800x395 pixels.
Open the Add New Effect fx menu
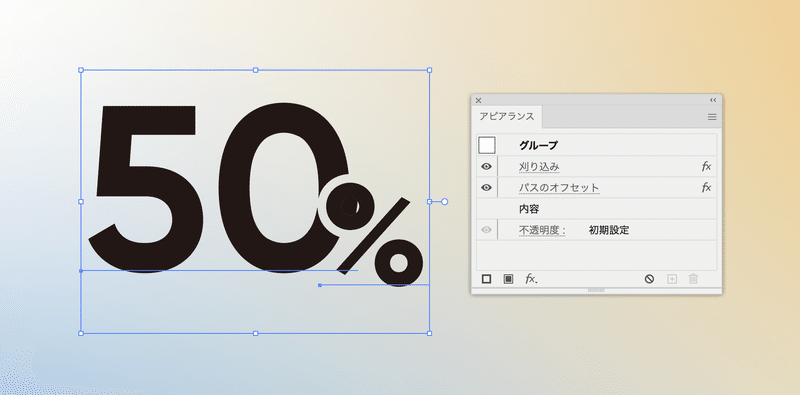[532, 279]
